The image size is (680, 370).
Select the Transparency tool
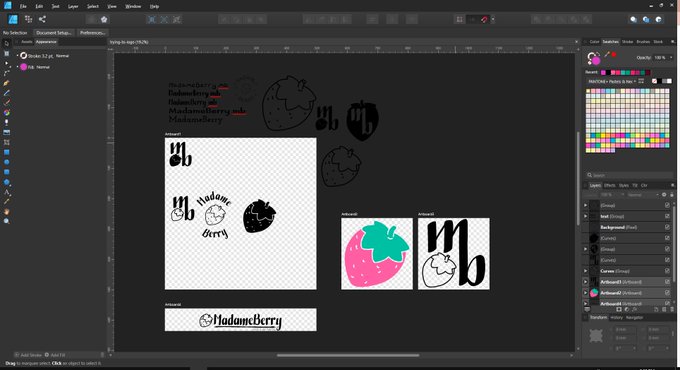(x=7, y=123)
